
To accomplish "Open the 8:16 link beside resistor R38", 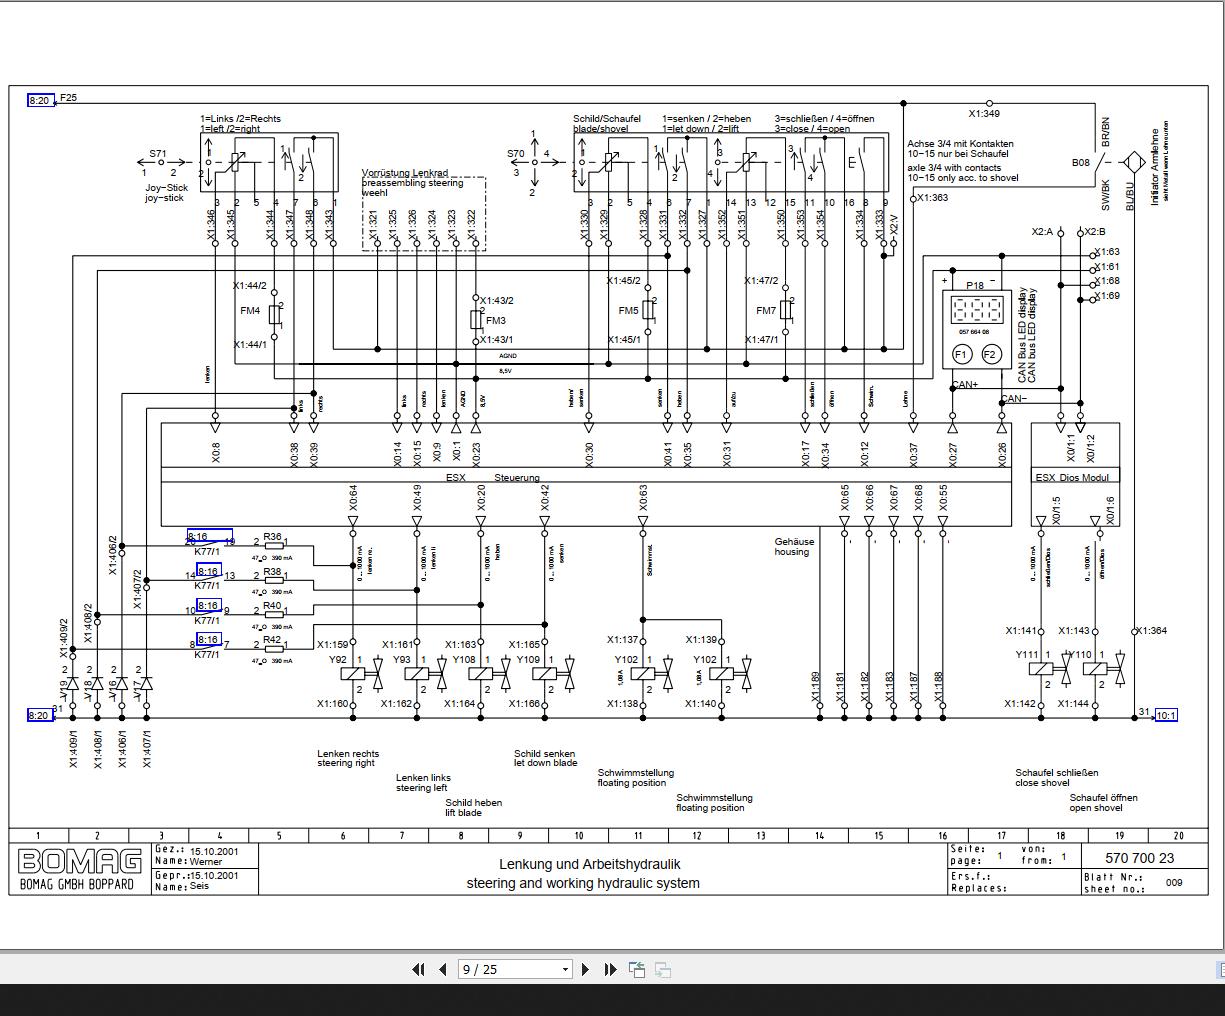I will pos(209,571).
